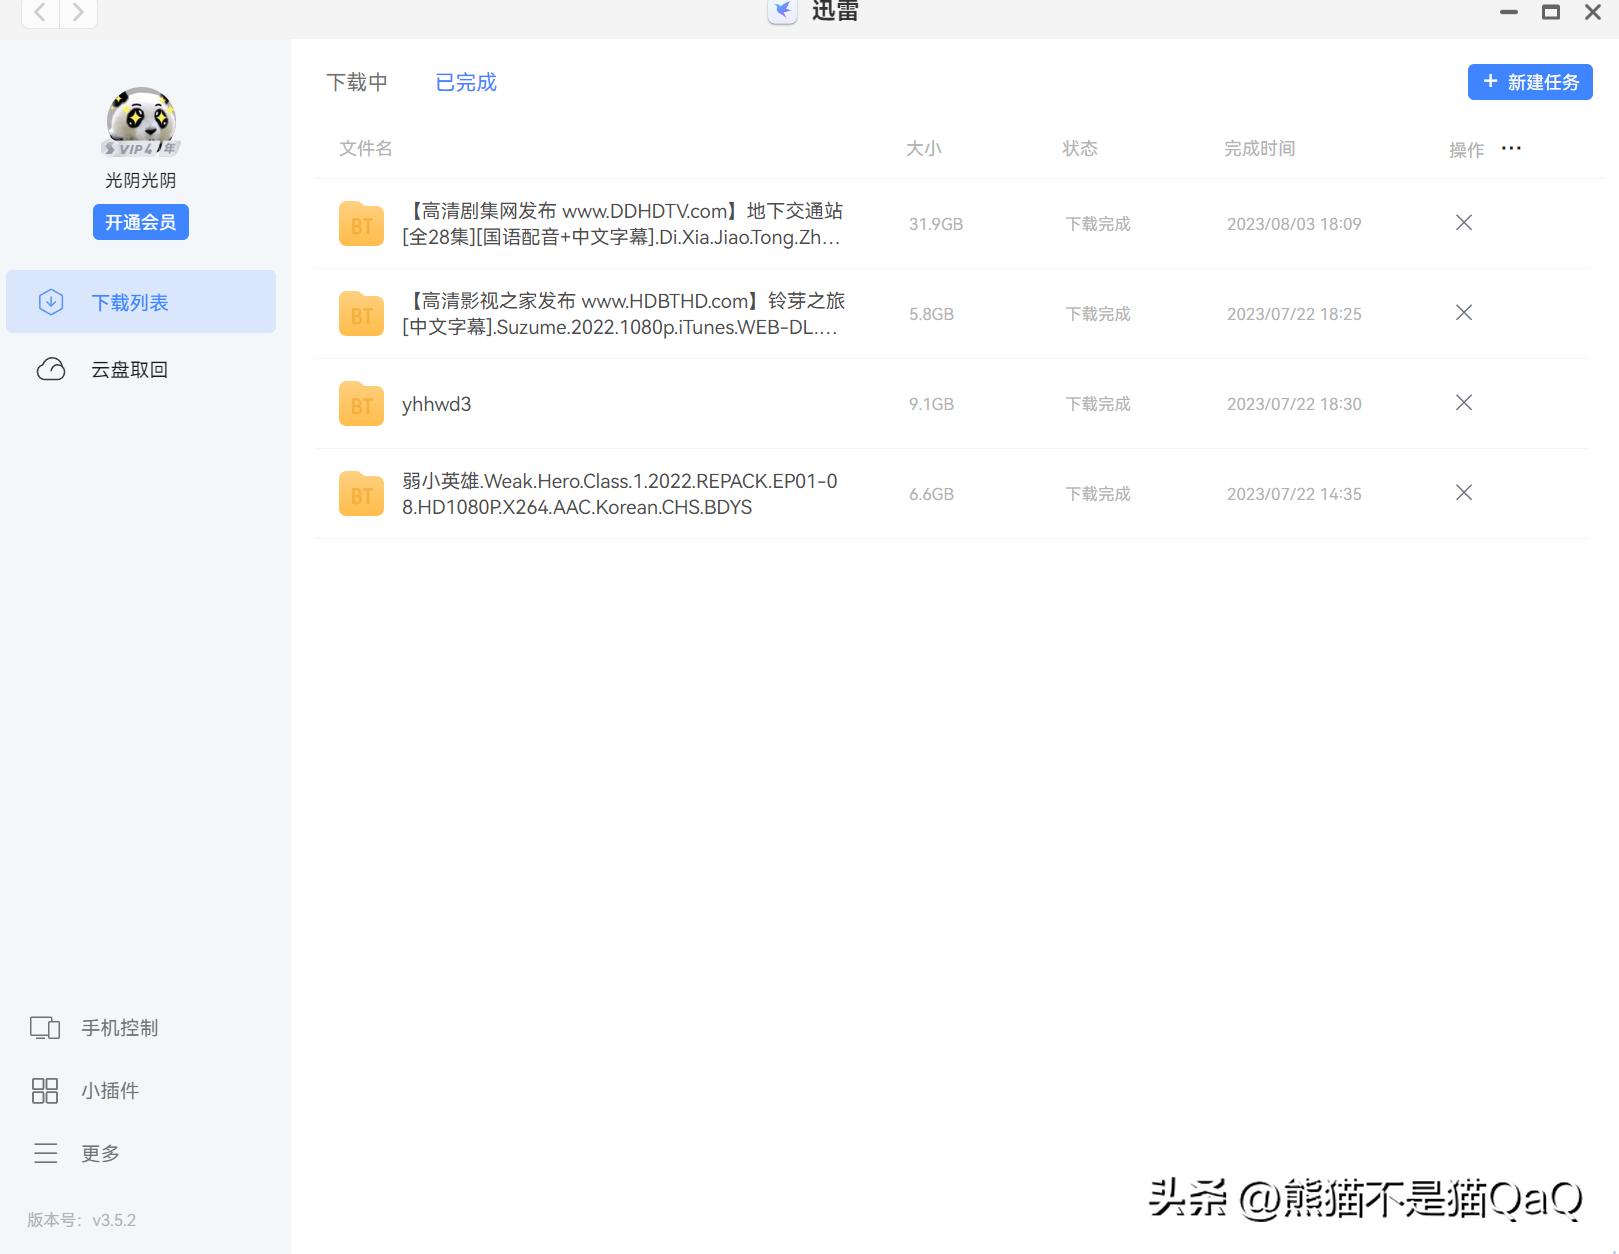
Task: Open 云盘取回 cloud retrieval section
Action: 130,369
